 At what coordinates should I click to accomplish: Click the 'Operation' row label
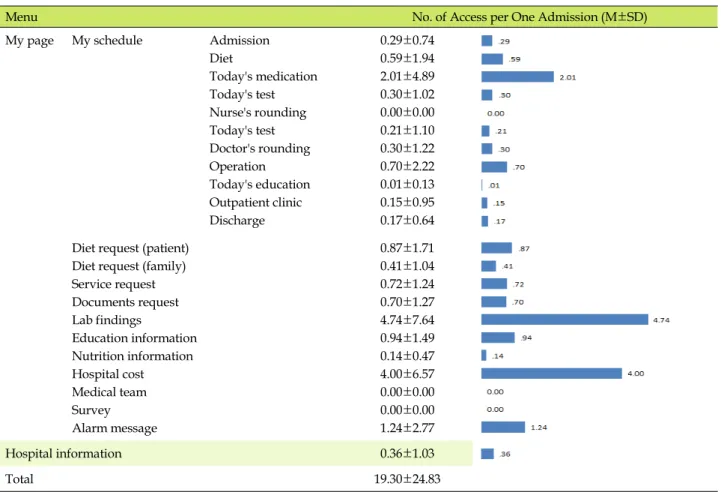237,166
